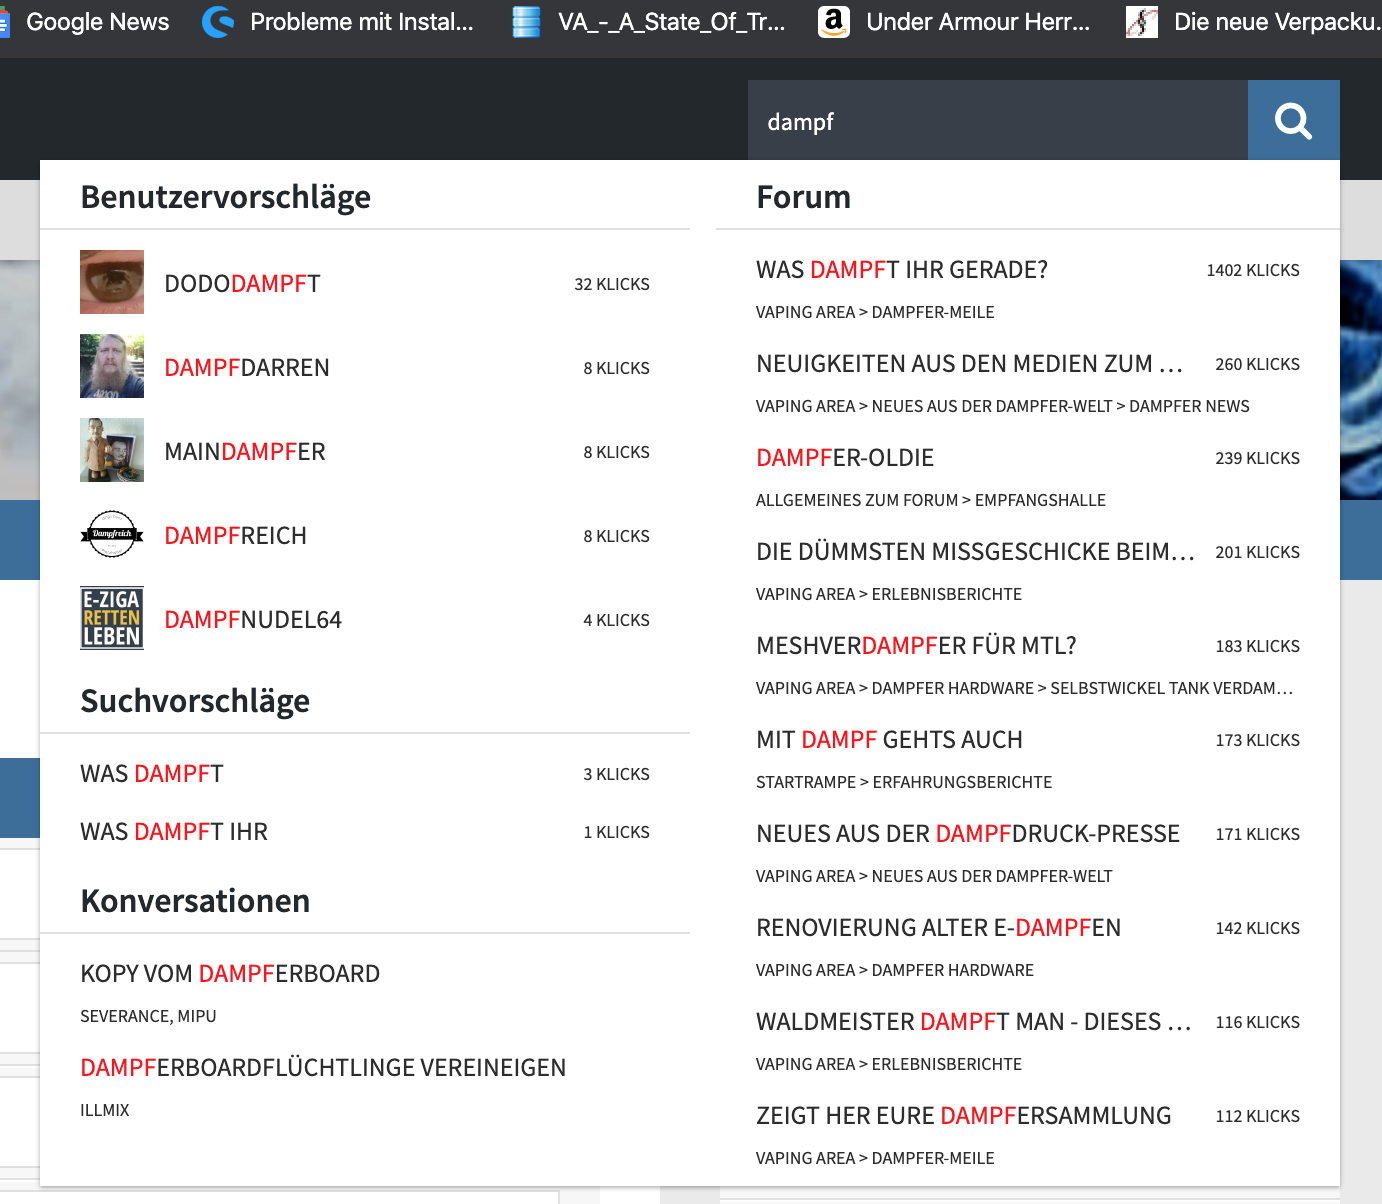Click the magnifier search button
Viewport: 1382px width, 1204px height.
point(1293,121)
